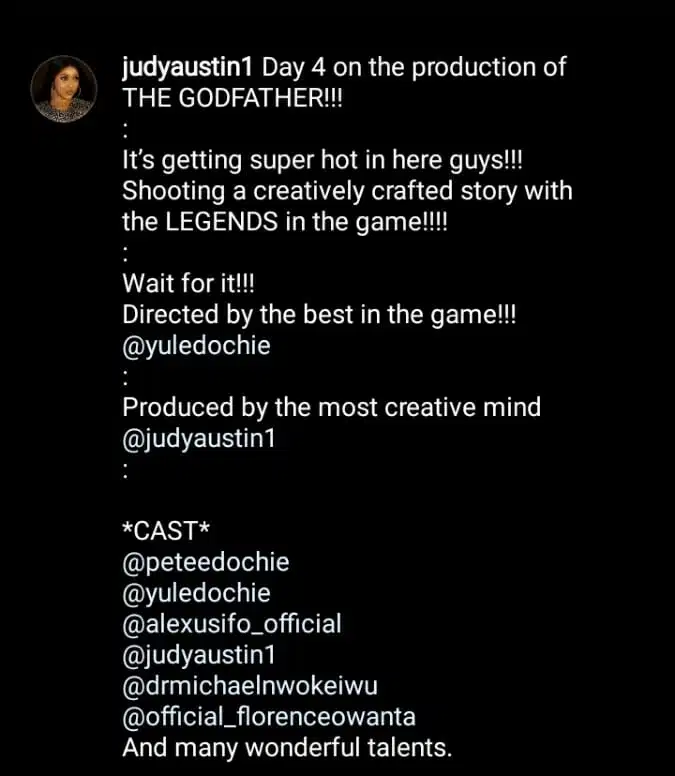Viewport: 675px width, 776px height.
Task: Open the @alexusifo_official profile mention
Action: [232, 624]
